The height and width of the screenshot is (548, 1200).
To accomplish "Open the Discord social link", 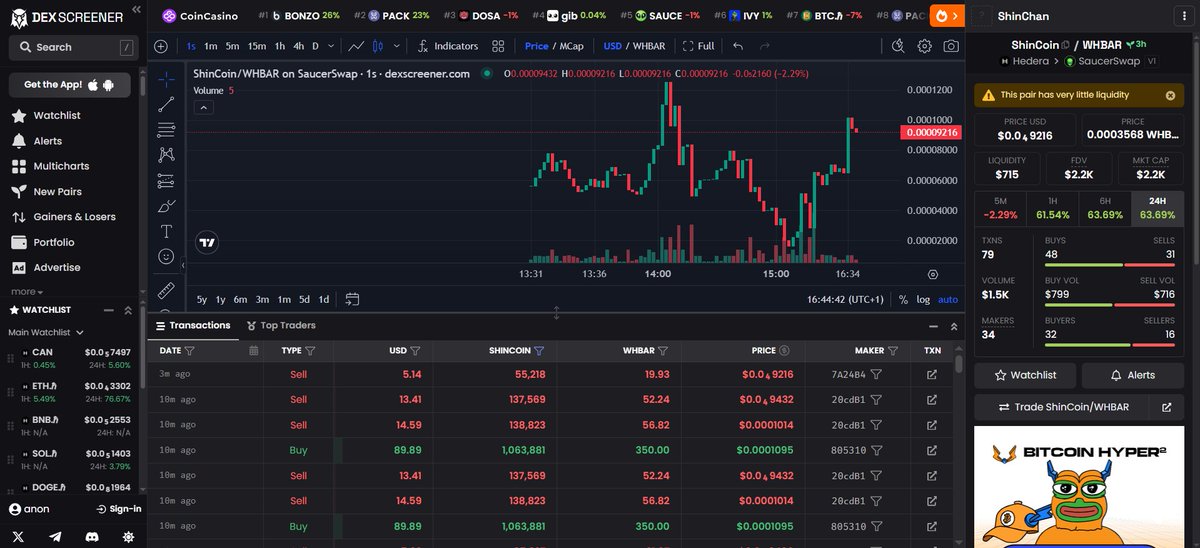I will (x=92, y=536).
